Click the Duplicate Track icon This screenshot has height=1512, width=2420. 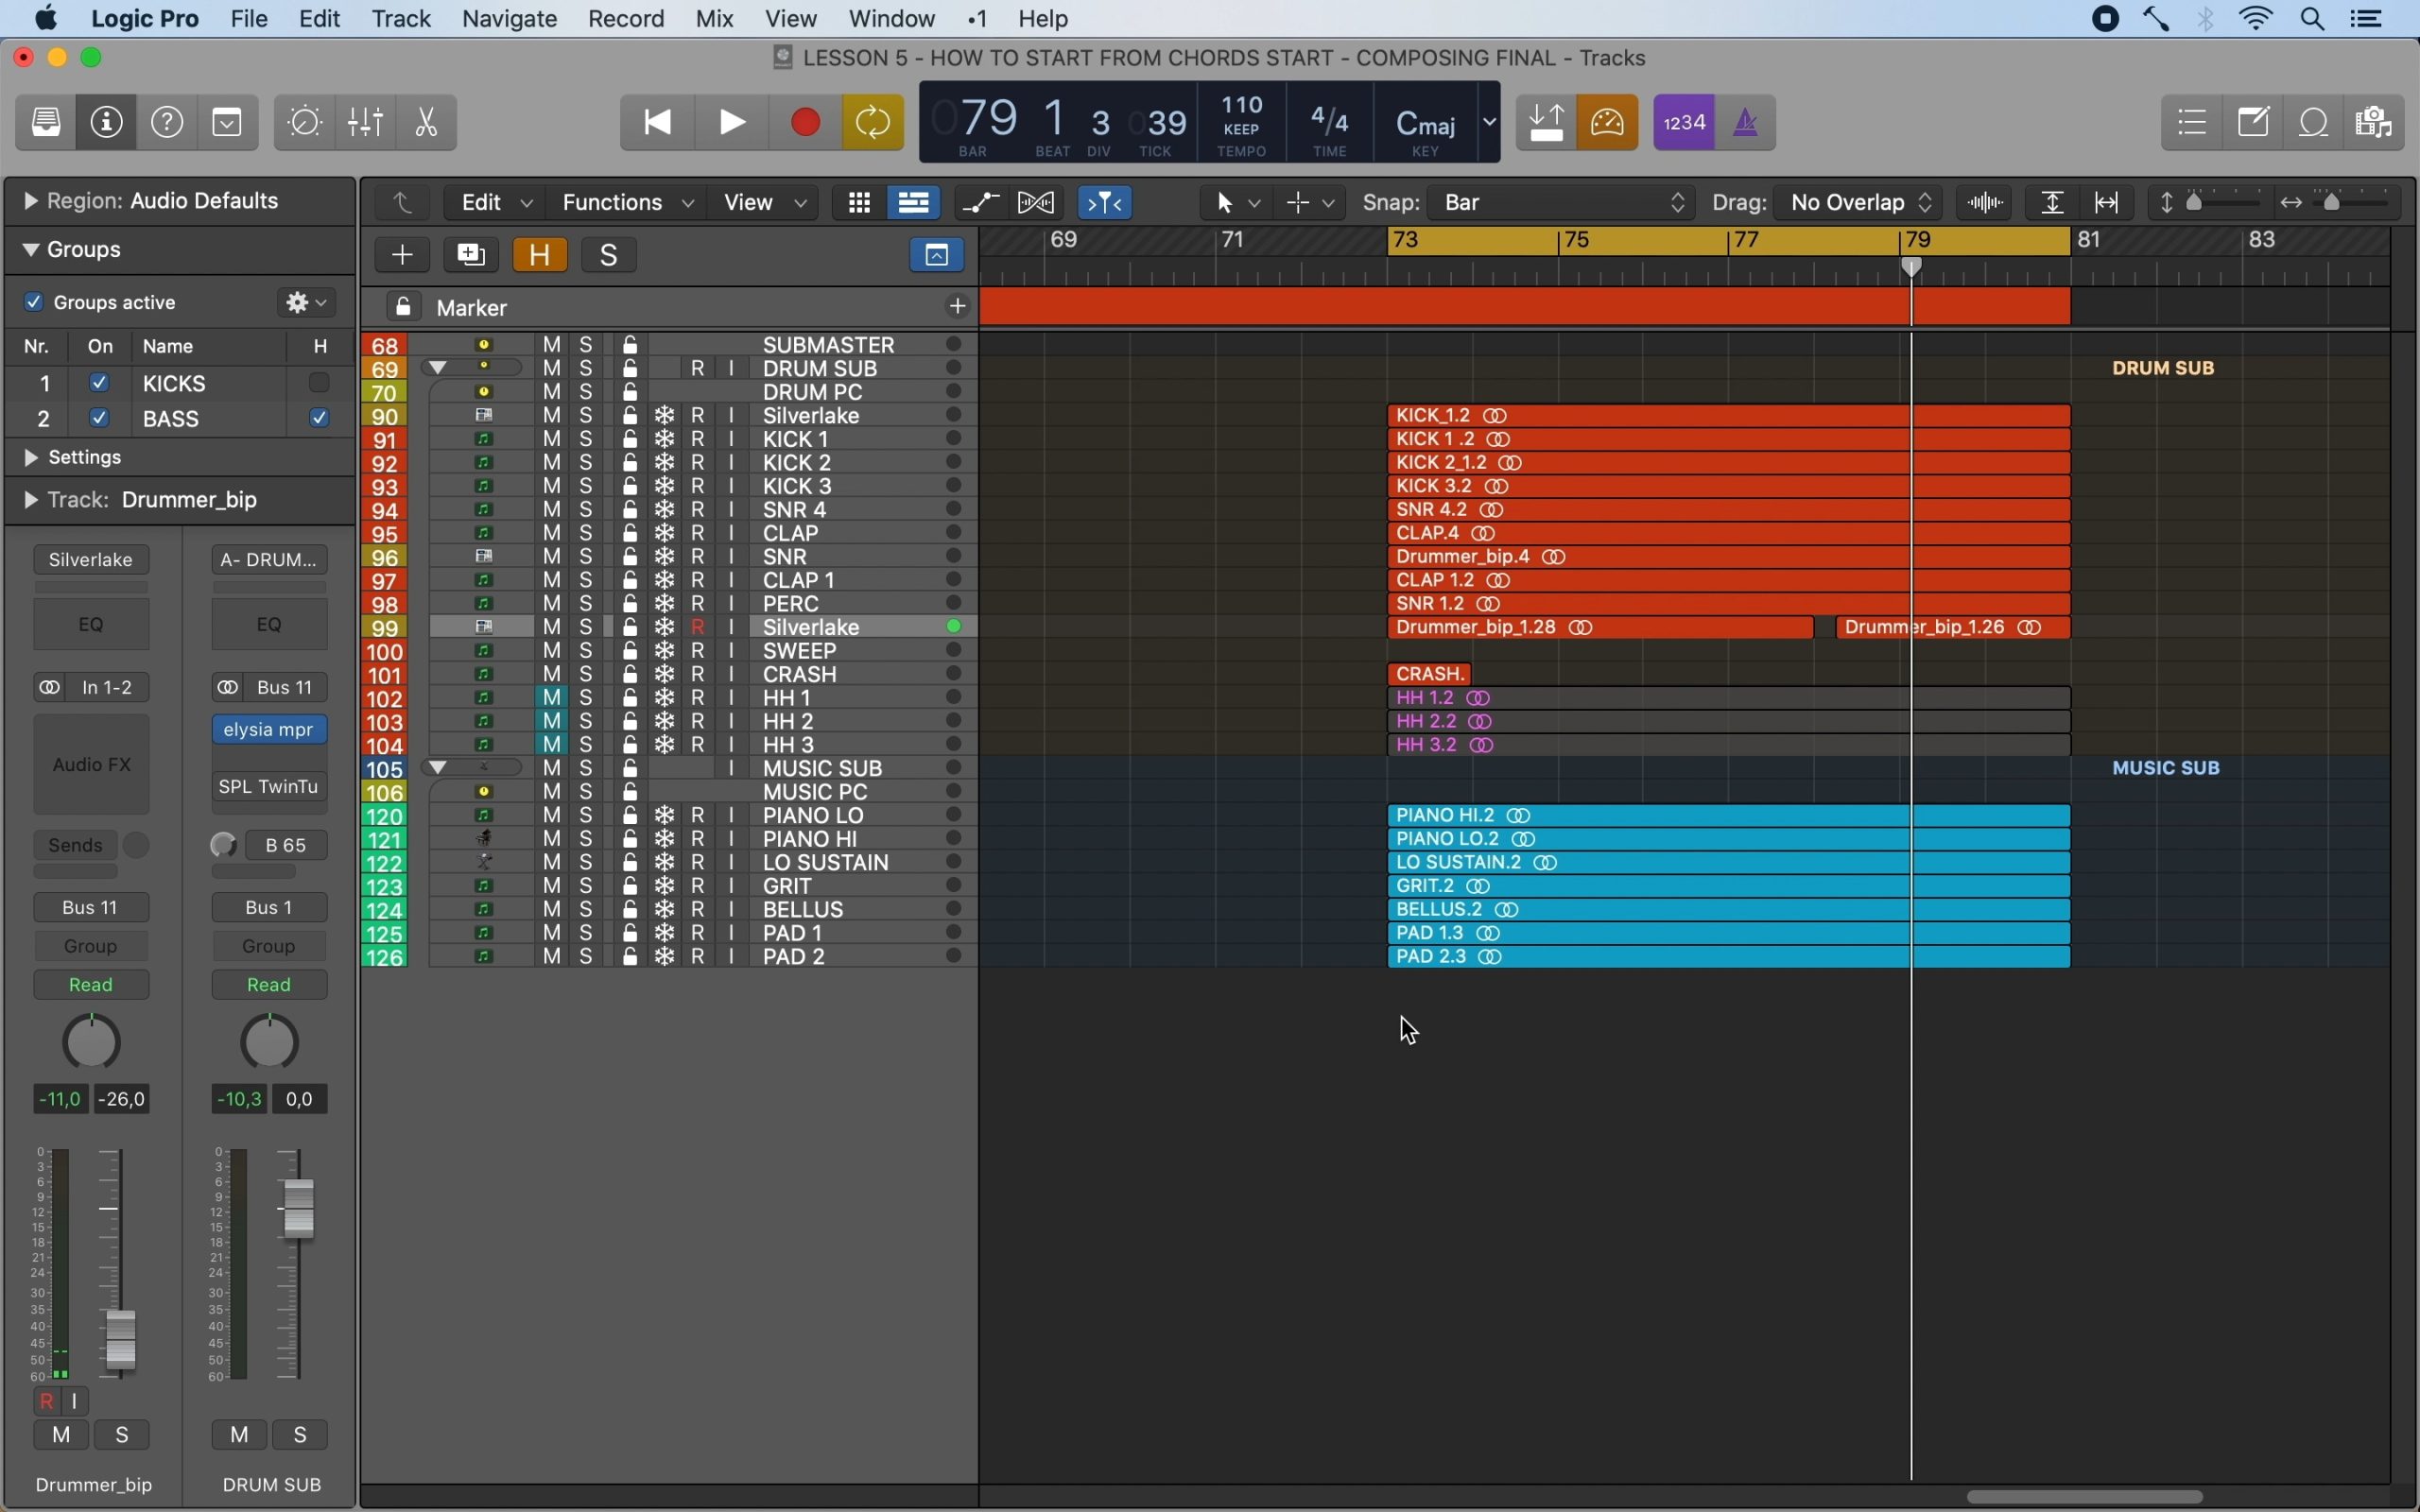pos(471,255)
